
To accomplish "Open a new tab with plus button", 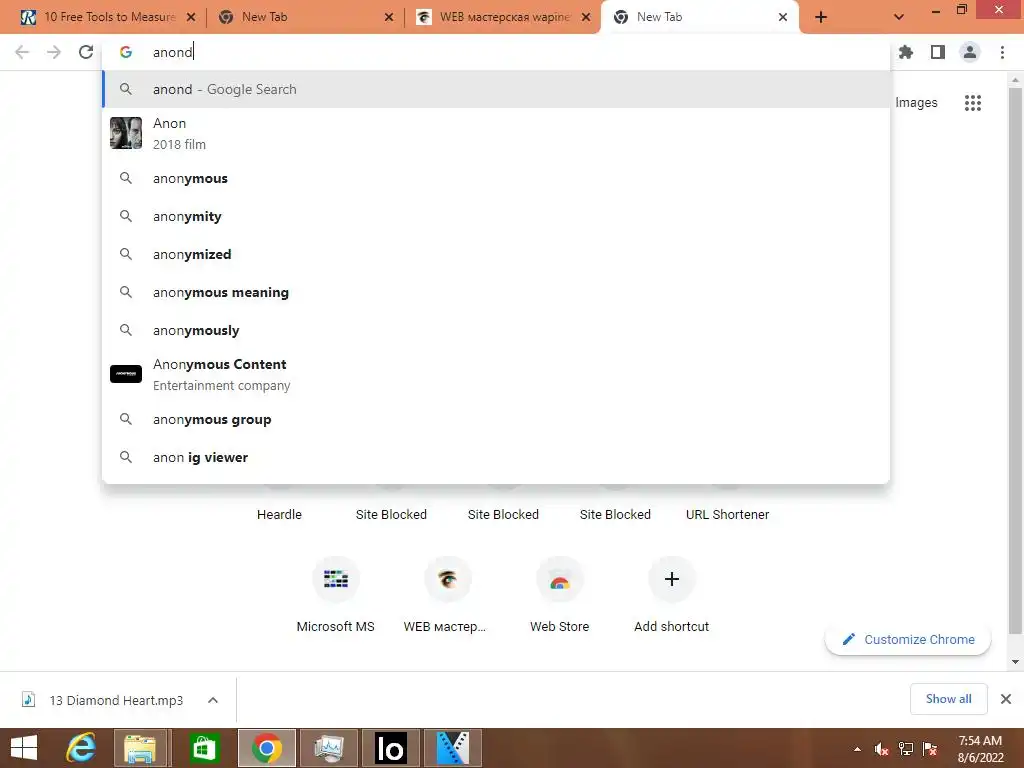I will point(821,18).
